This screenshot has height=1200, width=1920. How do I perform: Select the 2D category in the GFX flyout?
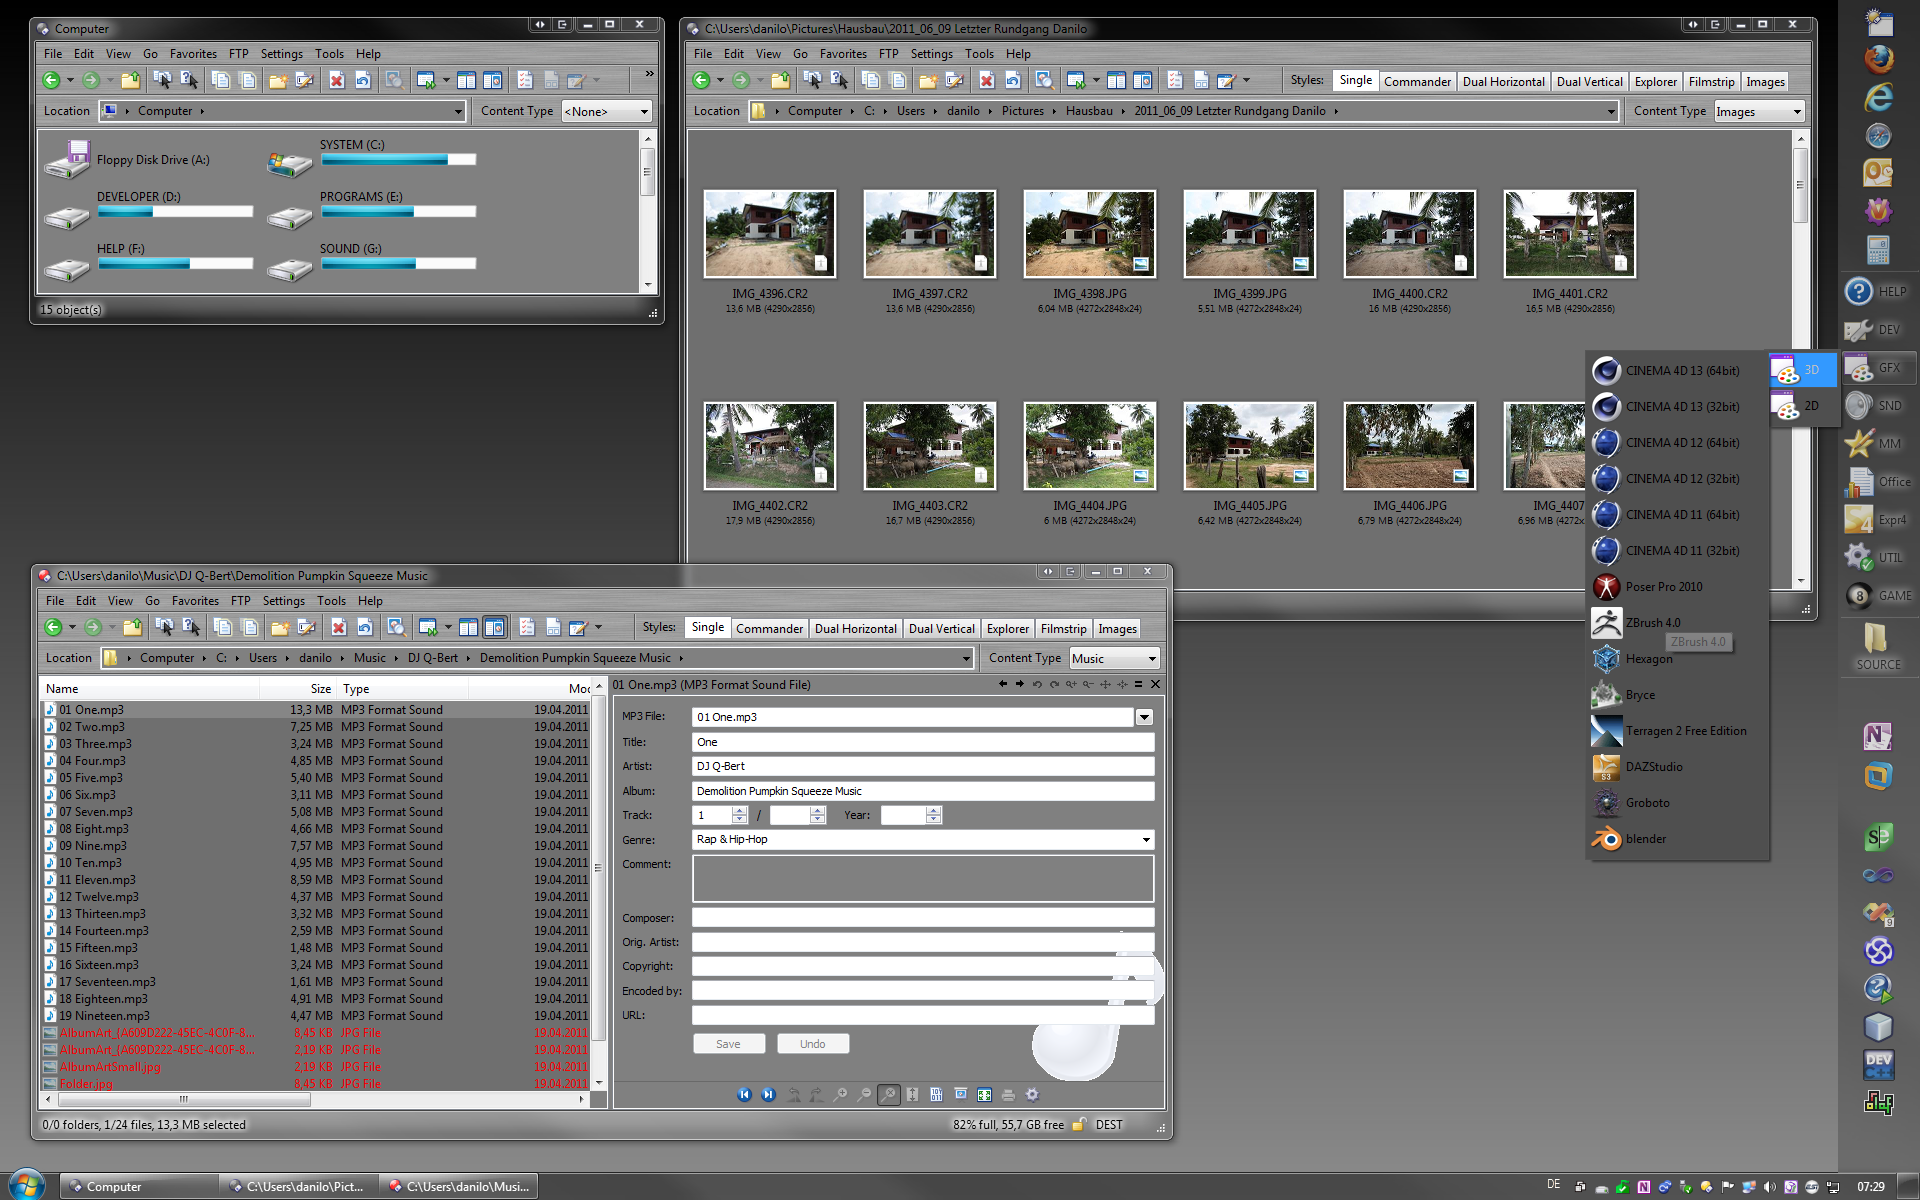click(x=1803, y=406)
